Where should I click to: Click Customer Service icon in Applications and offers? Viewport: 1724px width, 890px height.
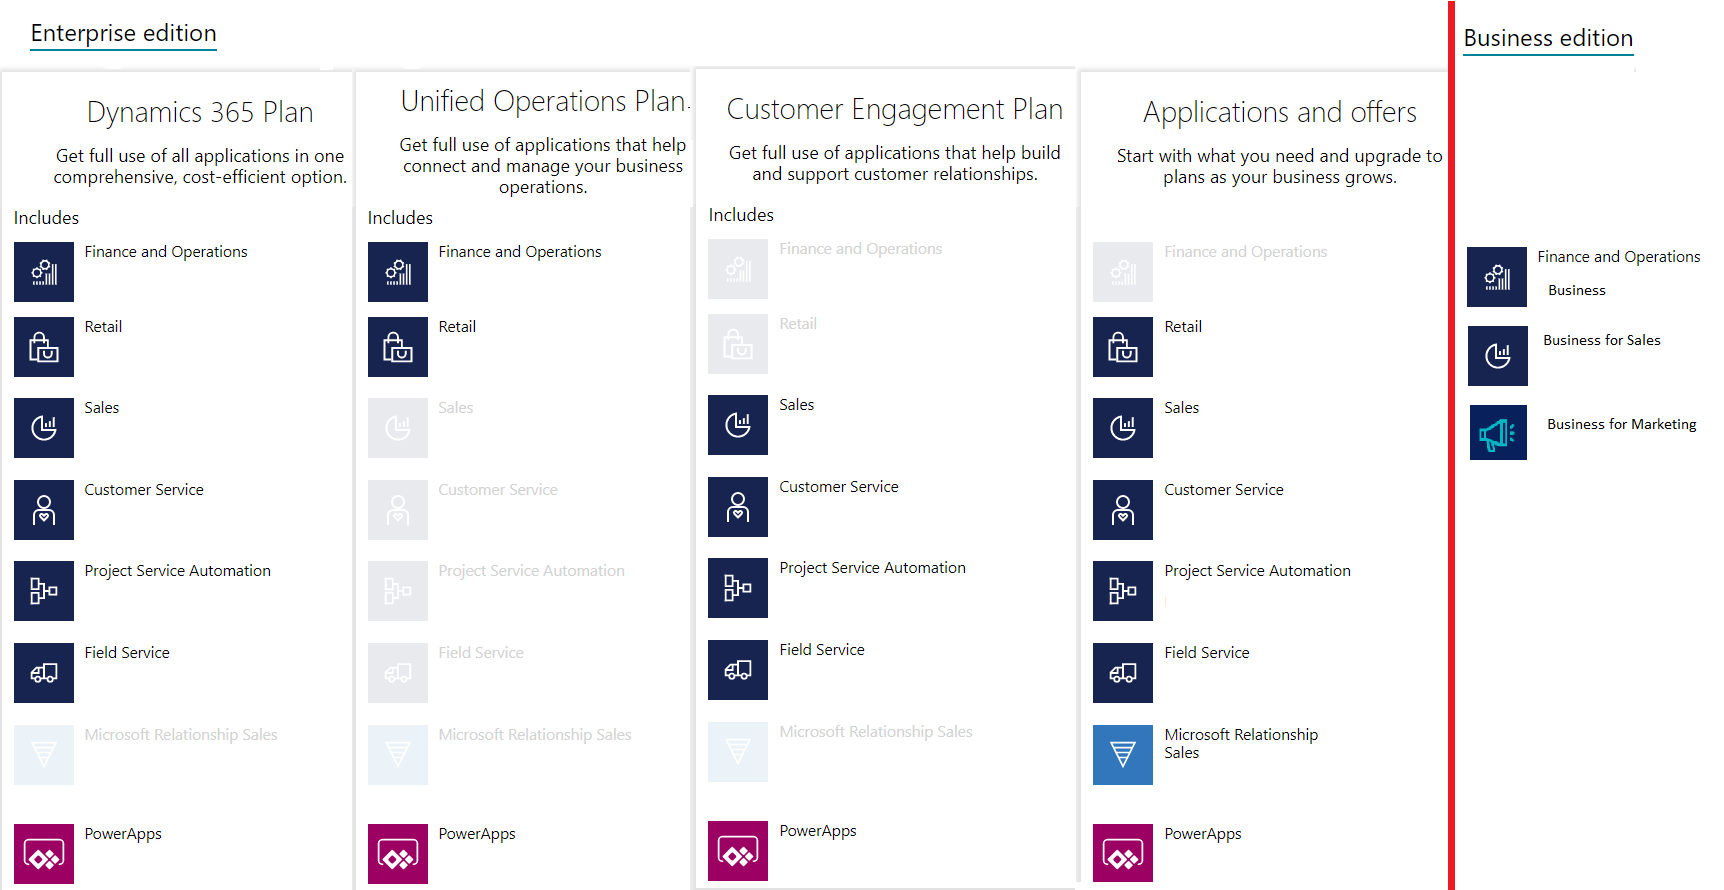pyautogui.click(x=1123, y=510)
